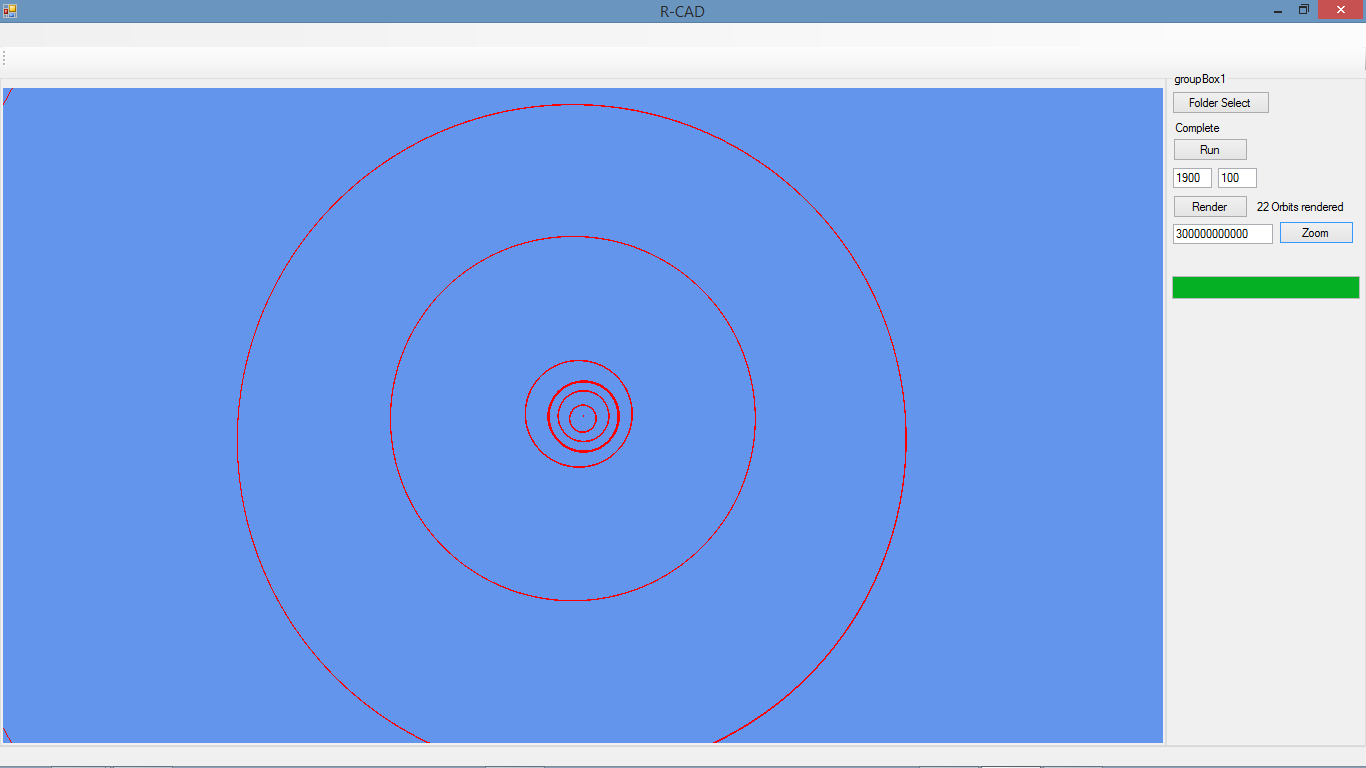Open the Folder Select dialog
The height and width of the screenshot is (768, 1366).
(x=1220, y=103)
